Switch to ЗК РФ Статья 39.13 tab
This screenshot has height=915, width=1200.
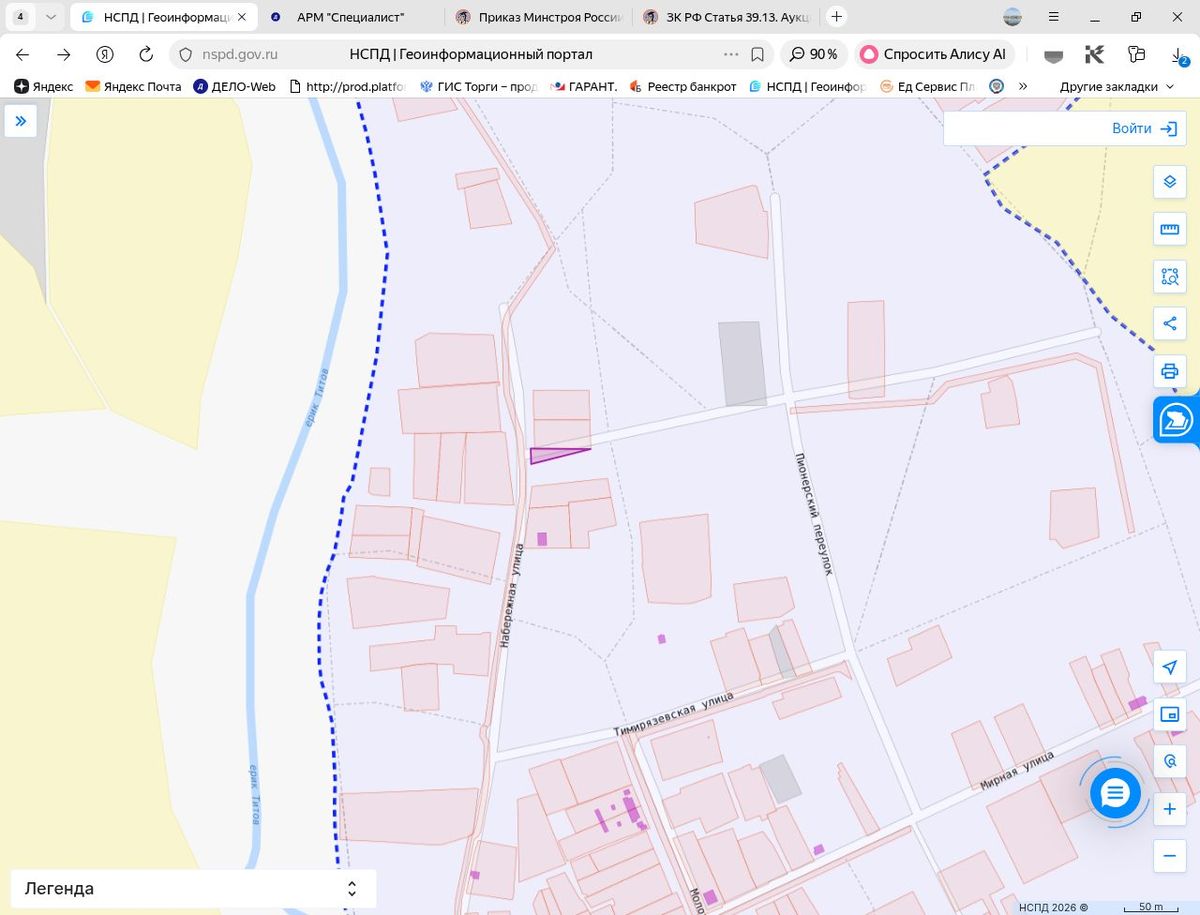tap(727, 17)
